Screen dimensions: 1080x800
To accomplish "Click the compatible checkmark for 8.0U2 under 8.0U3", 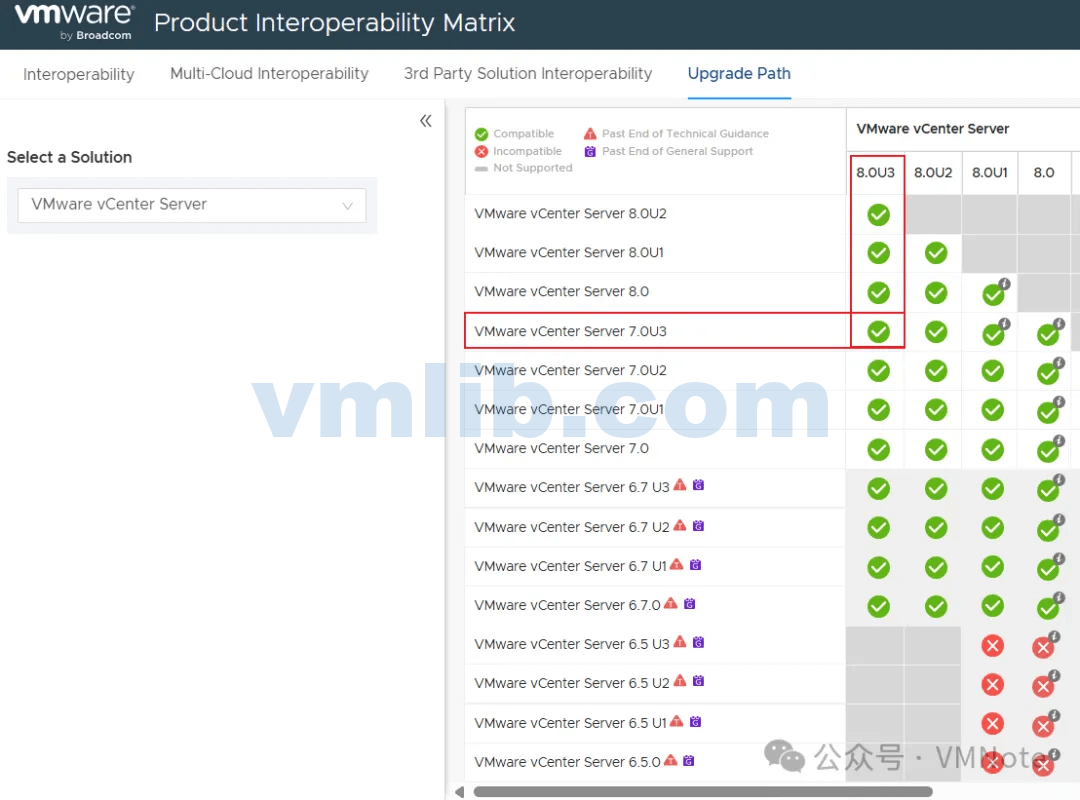I will (x=877, y=214).
